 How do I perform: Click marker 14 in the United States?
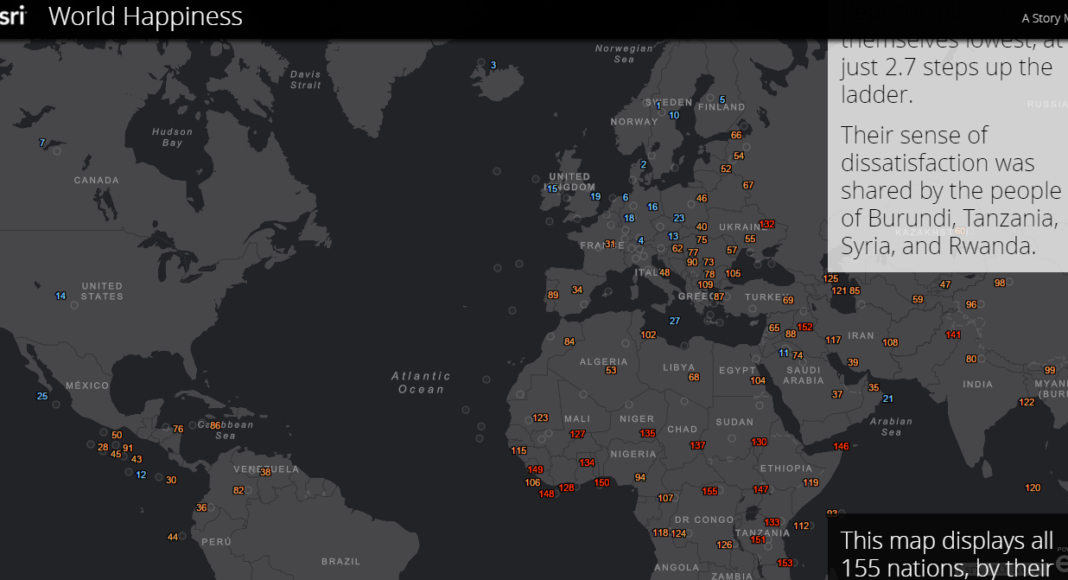point(60,296)
